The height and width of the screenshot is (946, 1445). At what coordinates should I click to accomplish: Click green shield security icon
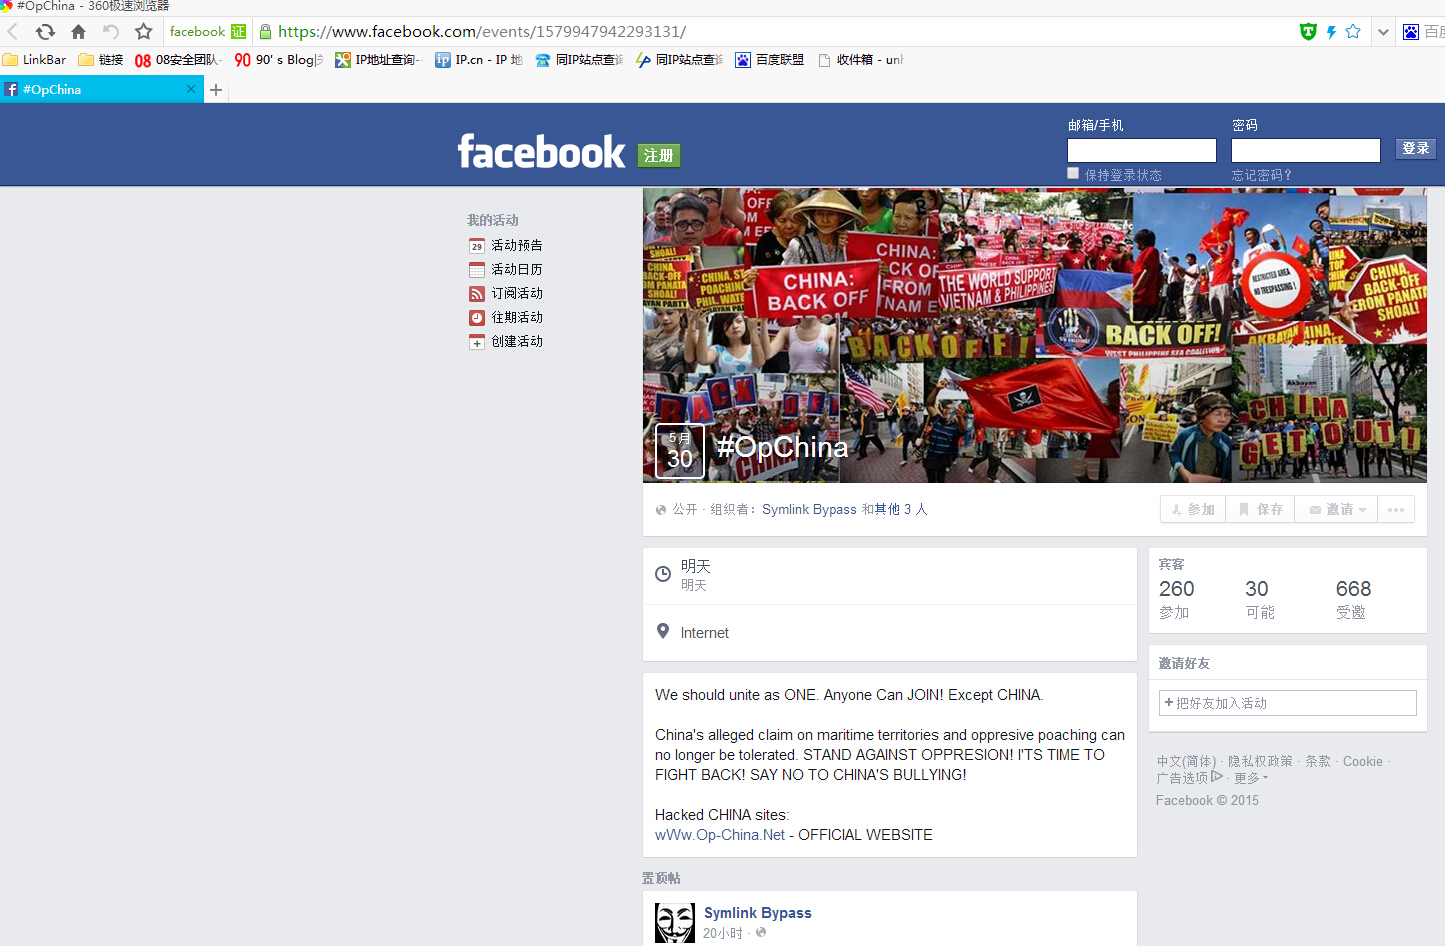(1308, 32)
